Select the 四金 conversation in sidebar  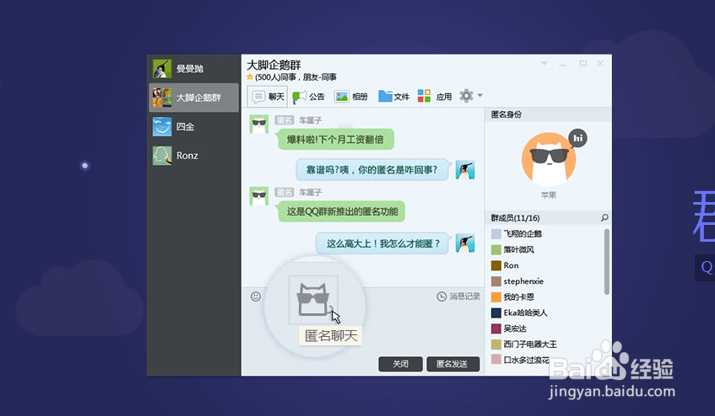coord(194,126)
